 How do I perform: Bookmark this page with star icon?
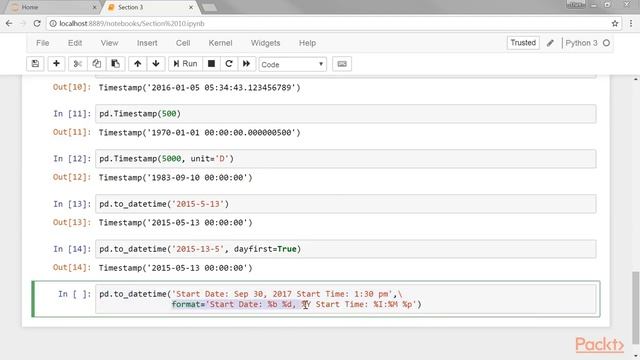(615, 24)
